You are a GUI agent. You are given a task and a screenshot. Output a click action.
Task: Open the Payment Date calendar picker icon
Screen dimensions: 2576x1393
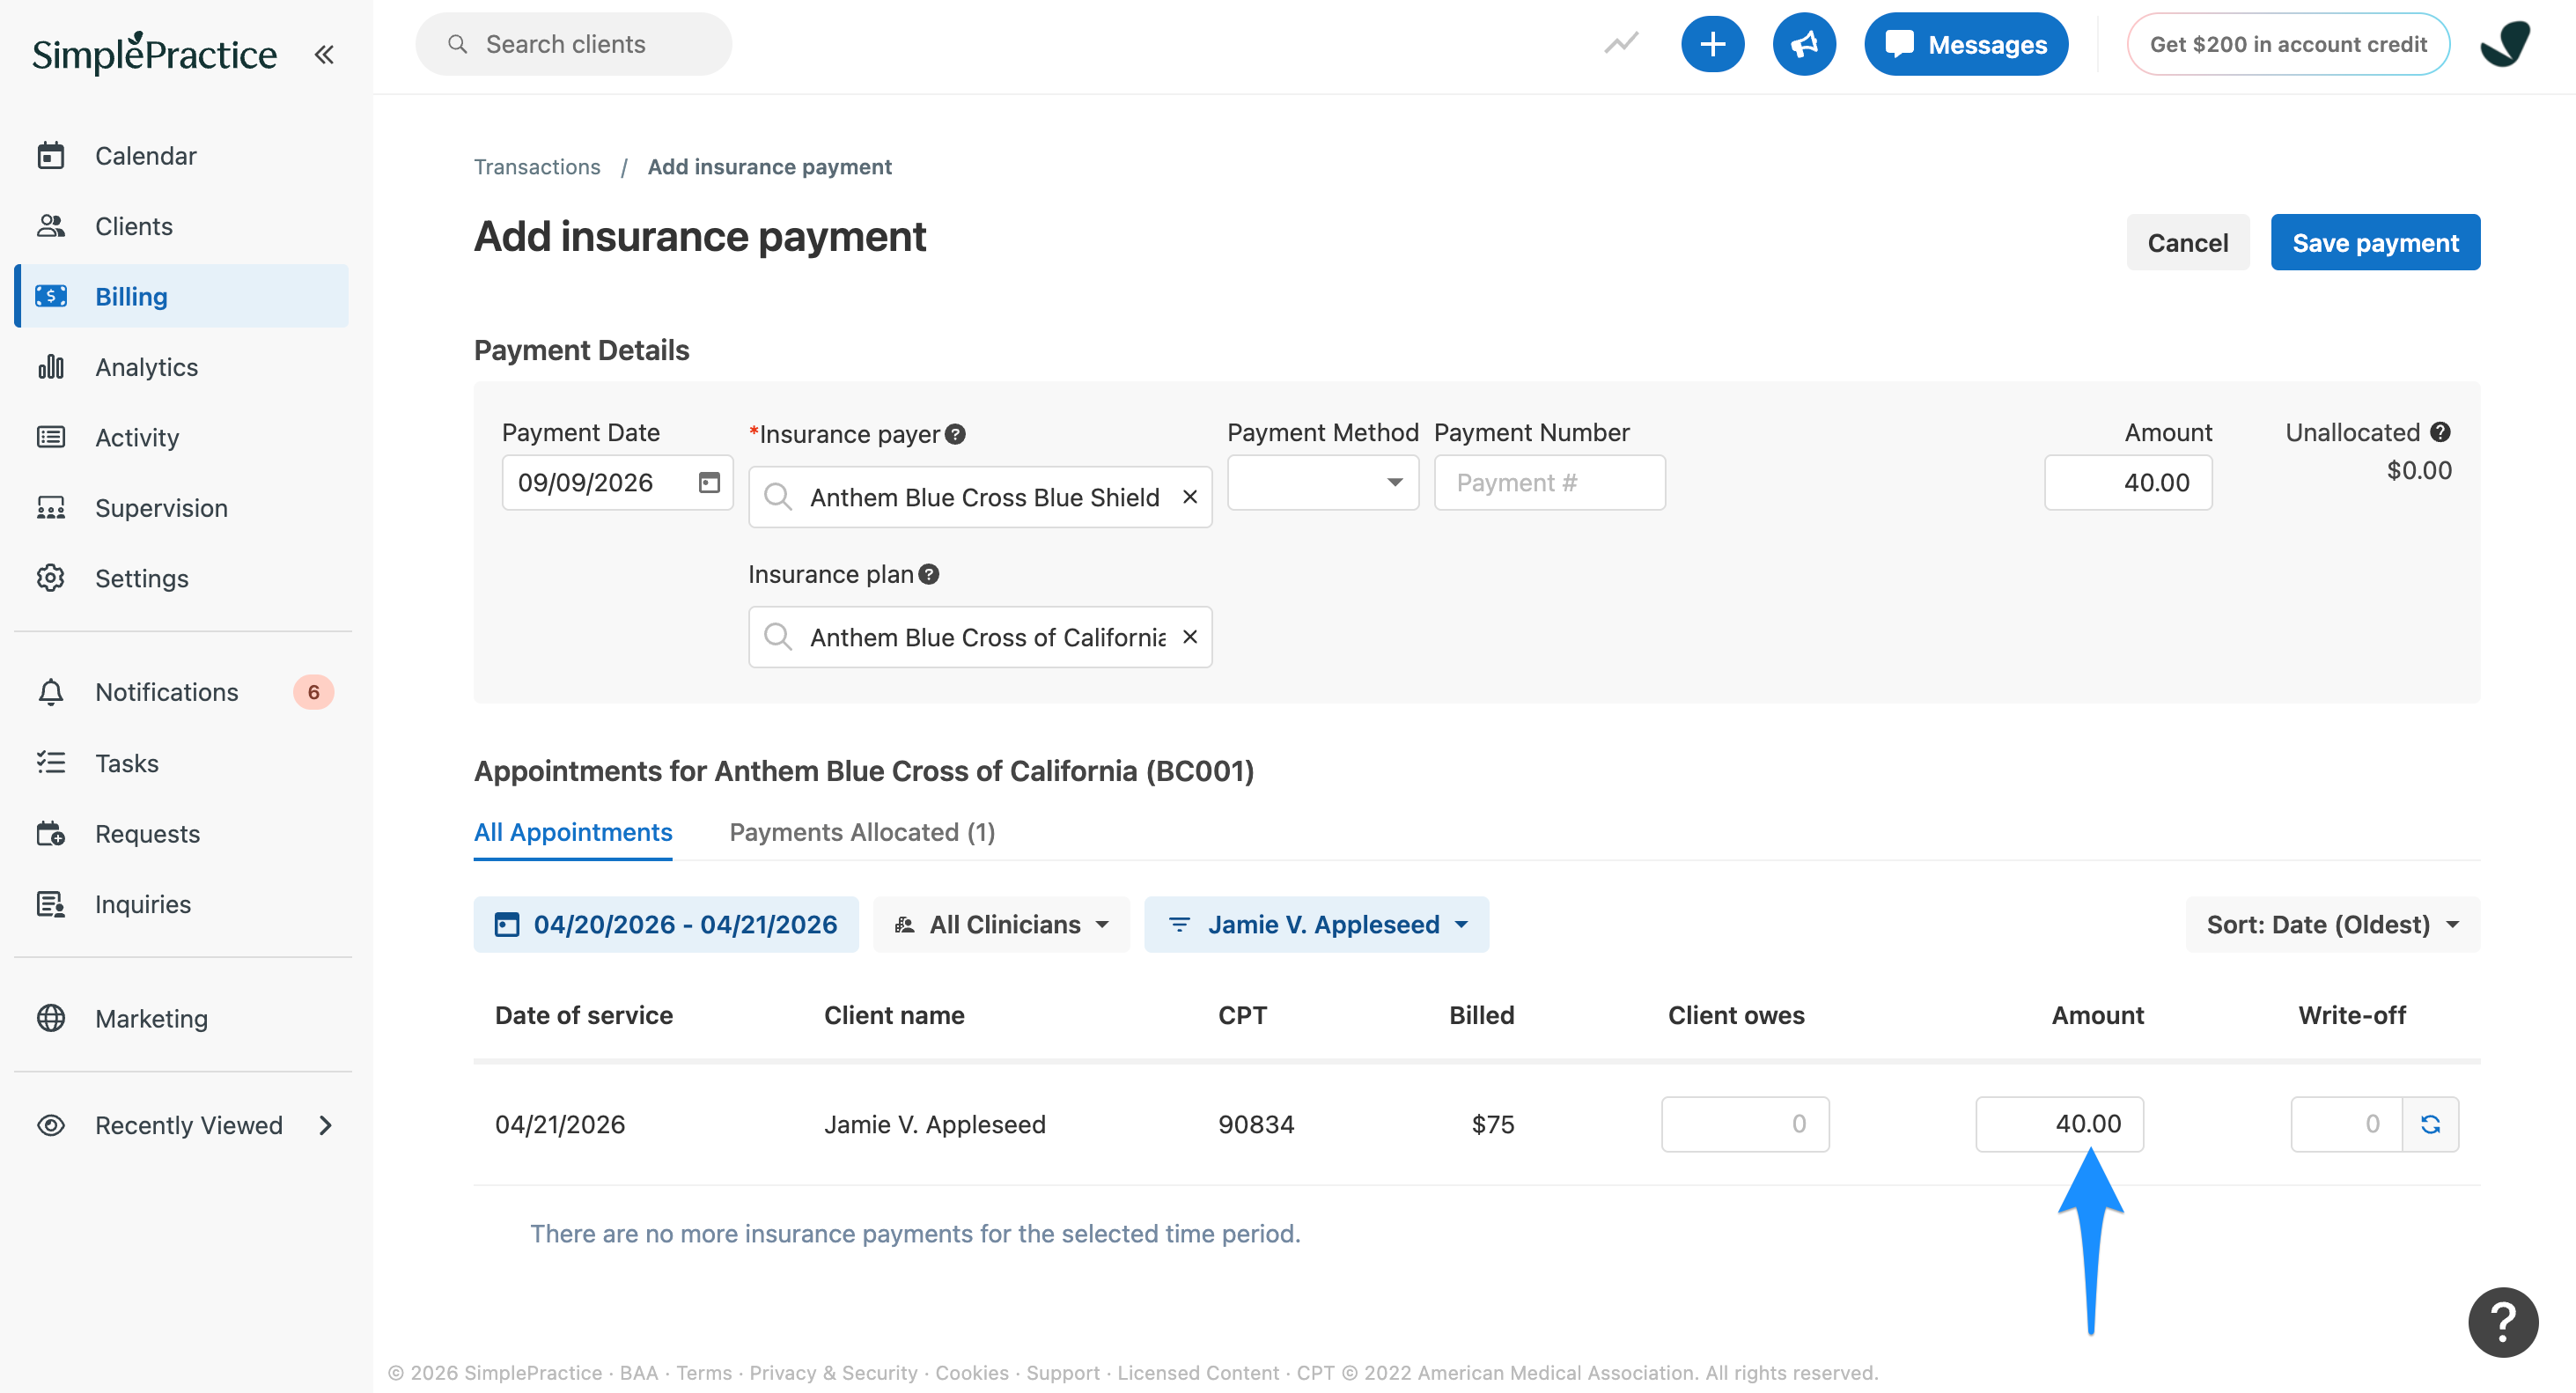(709, 483)
